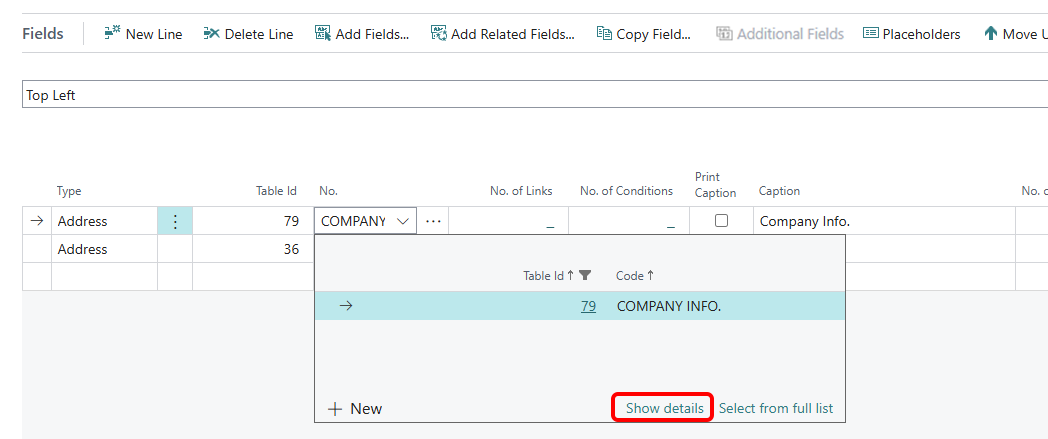
Task: Click Show details link
Action: coord(664,408)
